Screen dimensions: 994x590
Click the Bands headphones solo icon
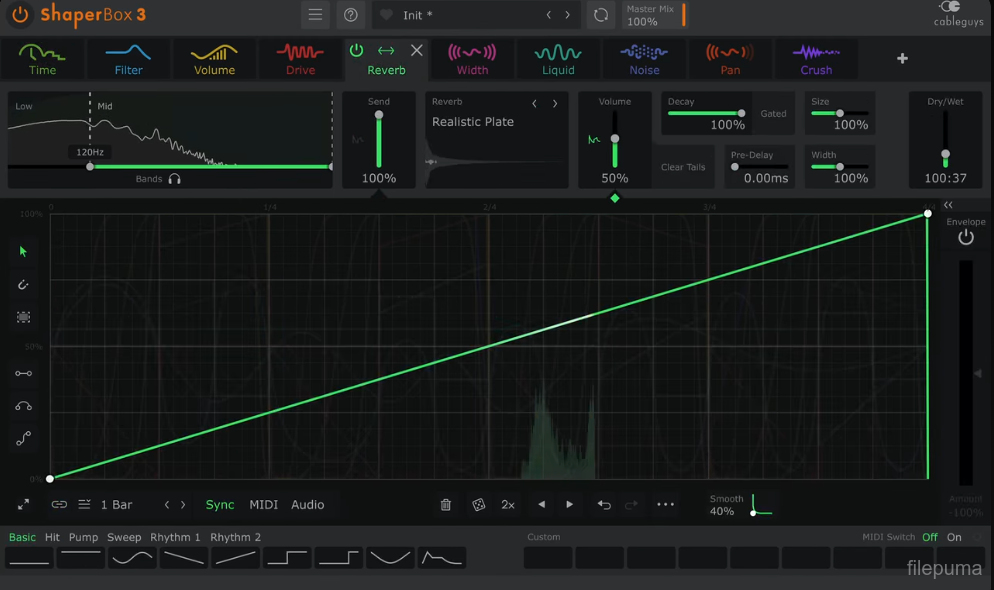tap(175, 179)
